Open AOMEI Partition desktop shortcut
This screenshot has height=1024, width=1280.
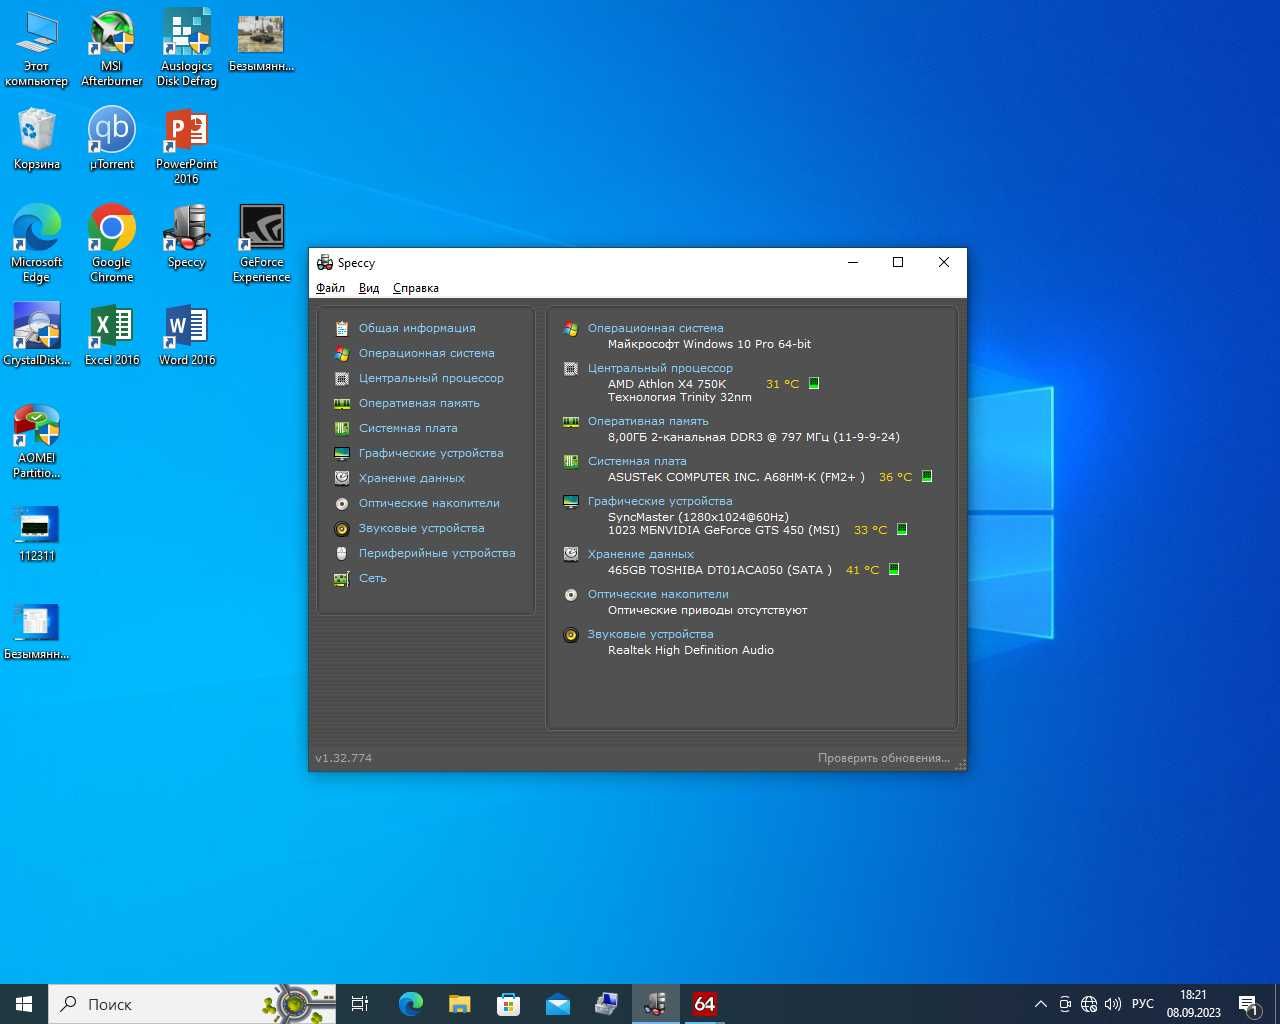[37, 441]
